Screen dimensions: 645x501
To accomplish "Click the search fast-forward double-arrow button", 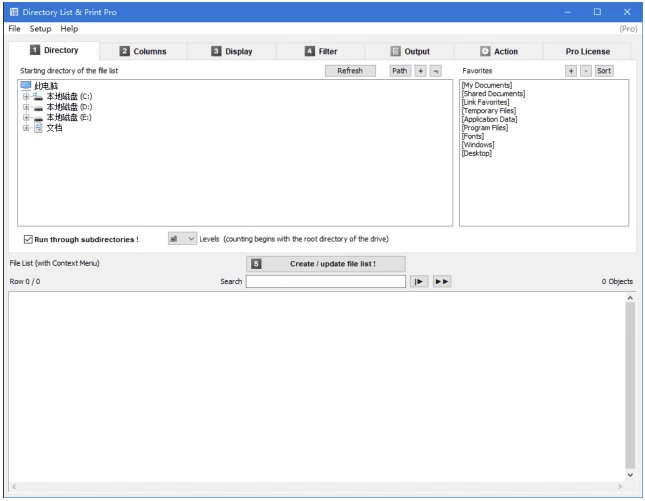I will click(442, 282).
